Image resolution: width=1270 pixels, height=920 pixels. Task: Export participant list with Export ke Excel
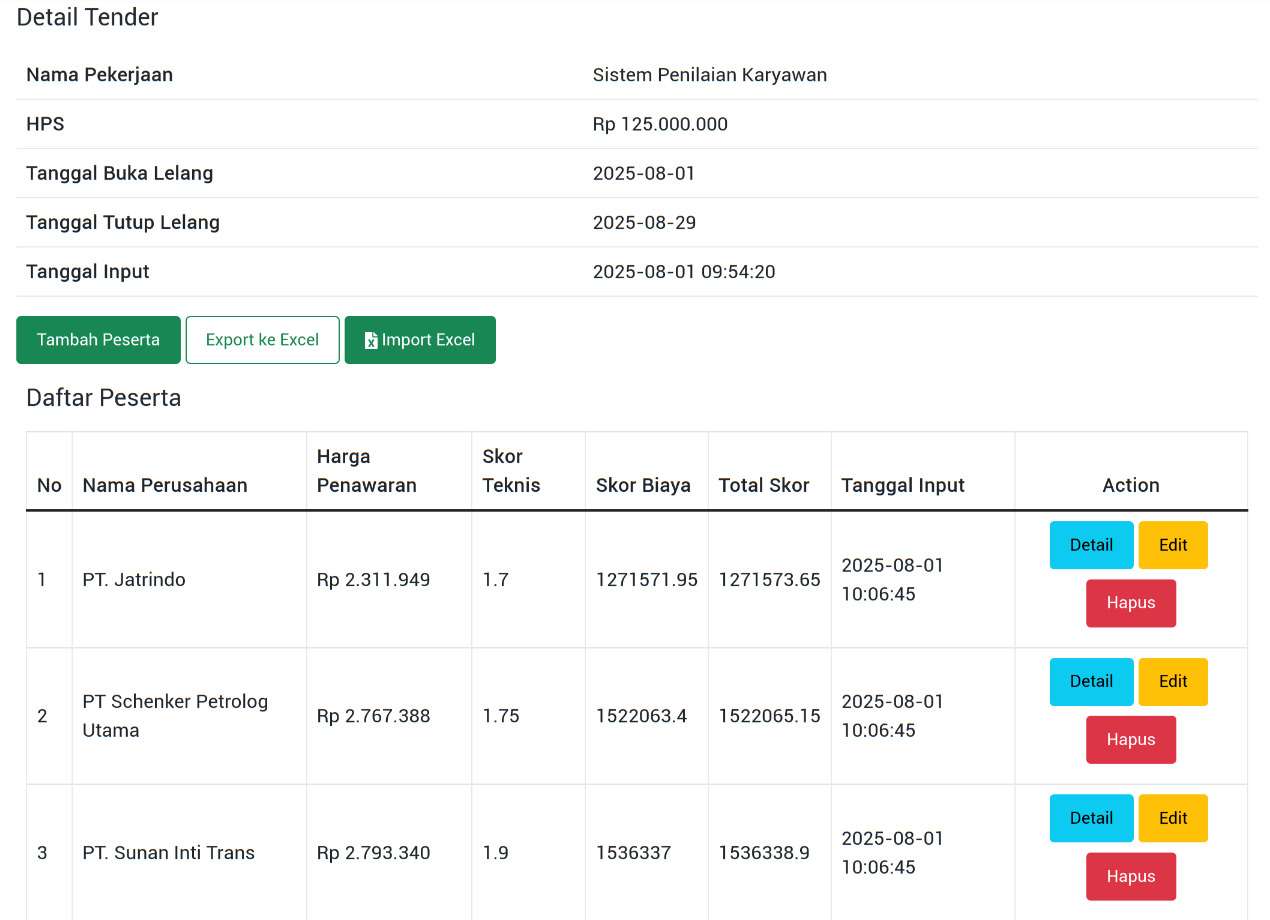coord(262,340)
